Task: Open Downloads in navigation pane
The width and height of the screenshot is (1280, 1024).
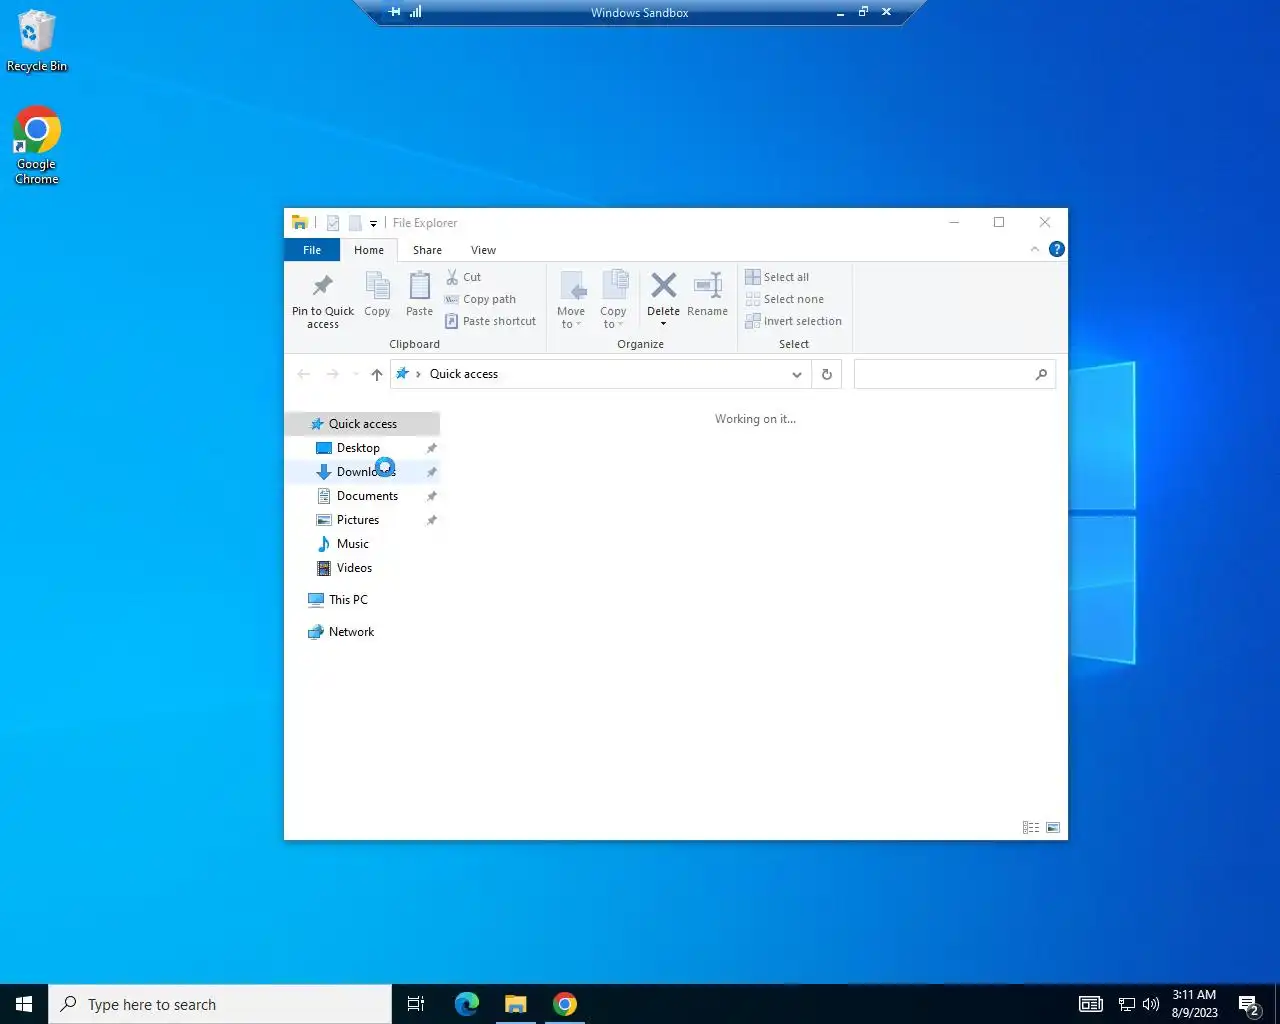Action: pyautogui.click(x=363, y=472)
